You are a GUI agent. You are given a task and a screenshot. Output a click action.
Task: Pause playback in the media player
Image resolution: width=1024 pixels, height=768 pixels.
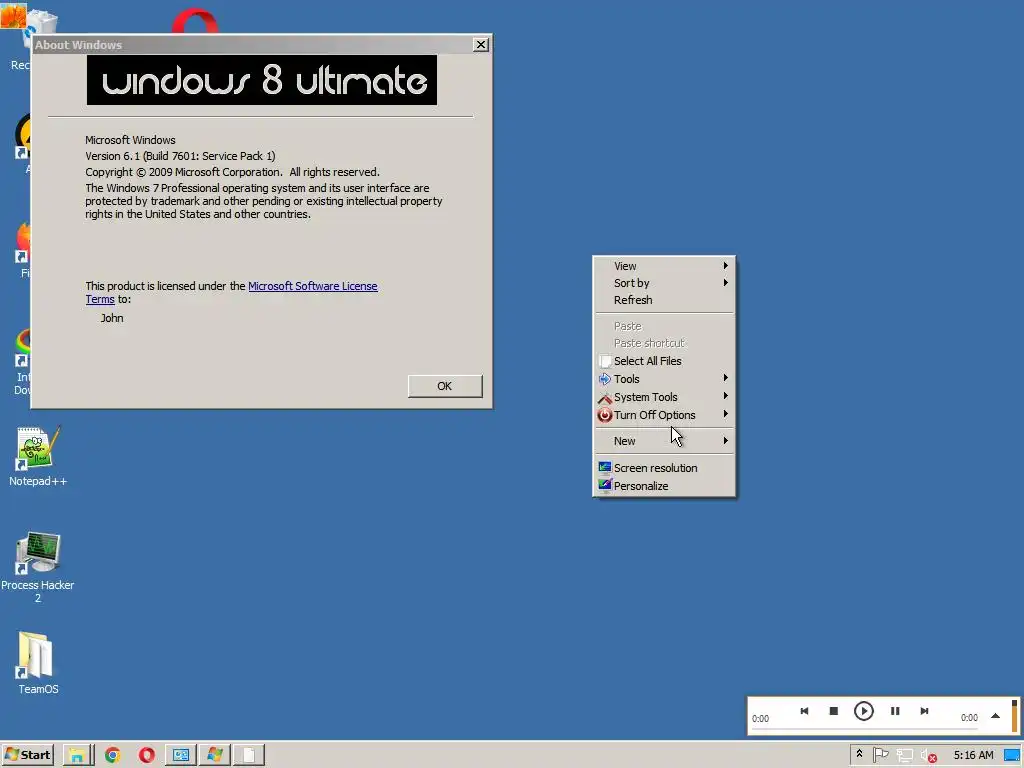coord(895,711)
